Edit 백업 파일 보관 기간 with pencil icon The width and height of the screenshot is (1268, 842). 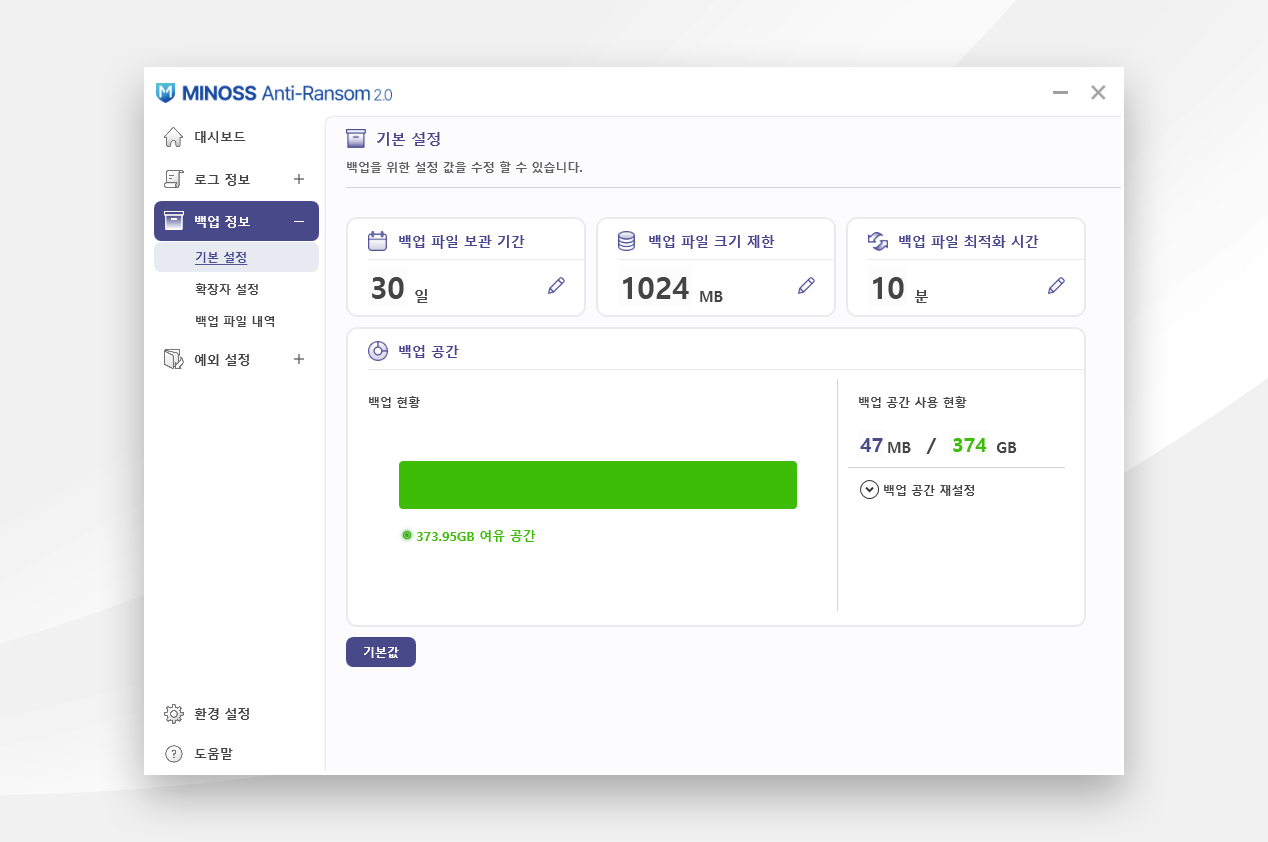(x=556, y=286)
